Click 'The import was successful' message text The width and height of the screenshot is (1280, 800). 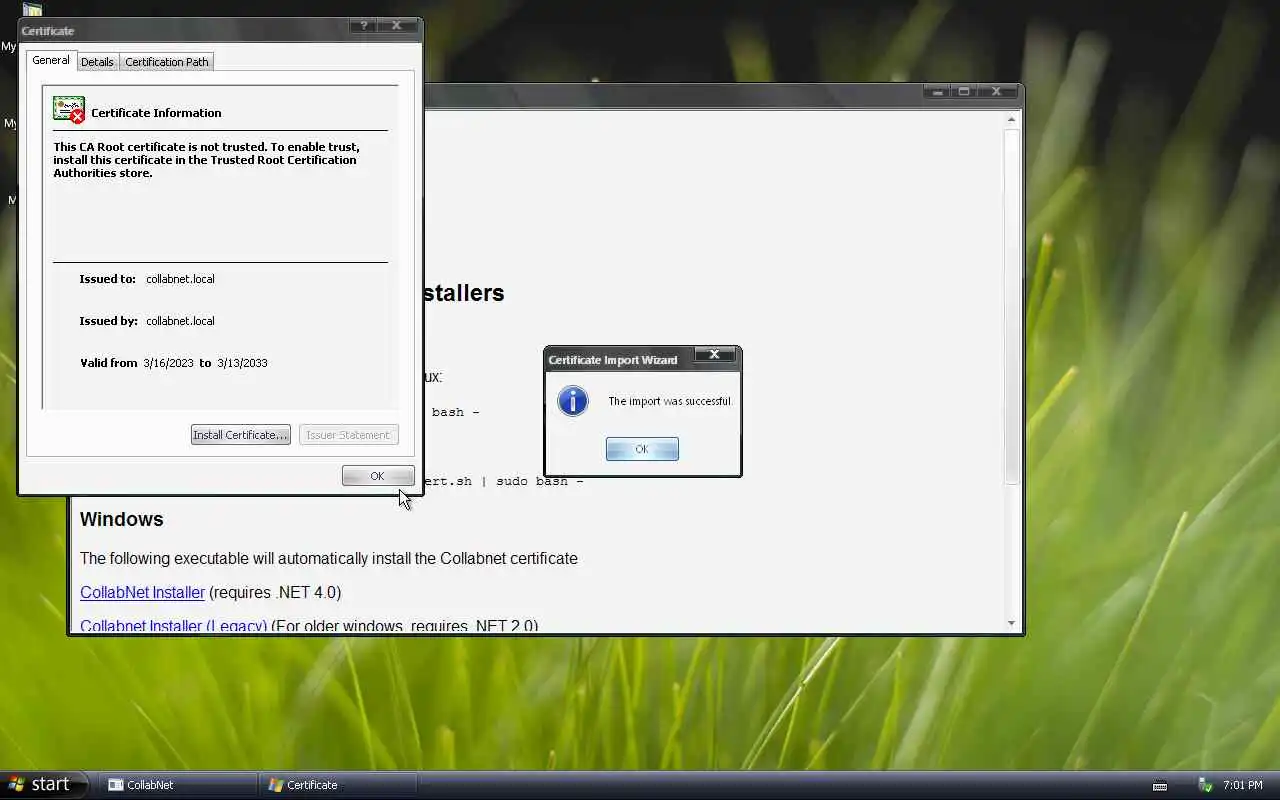[670, 401]
